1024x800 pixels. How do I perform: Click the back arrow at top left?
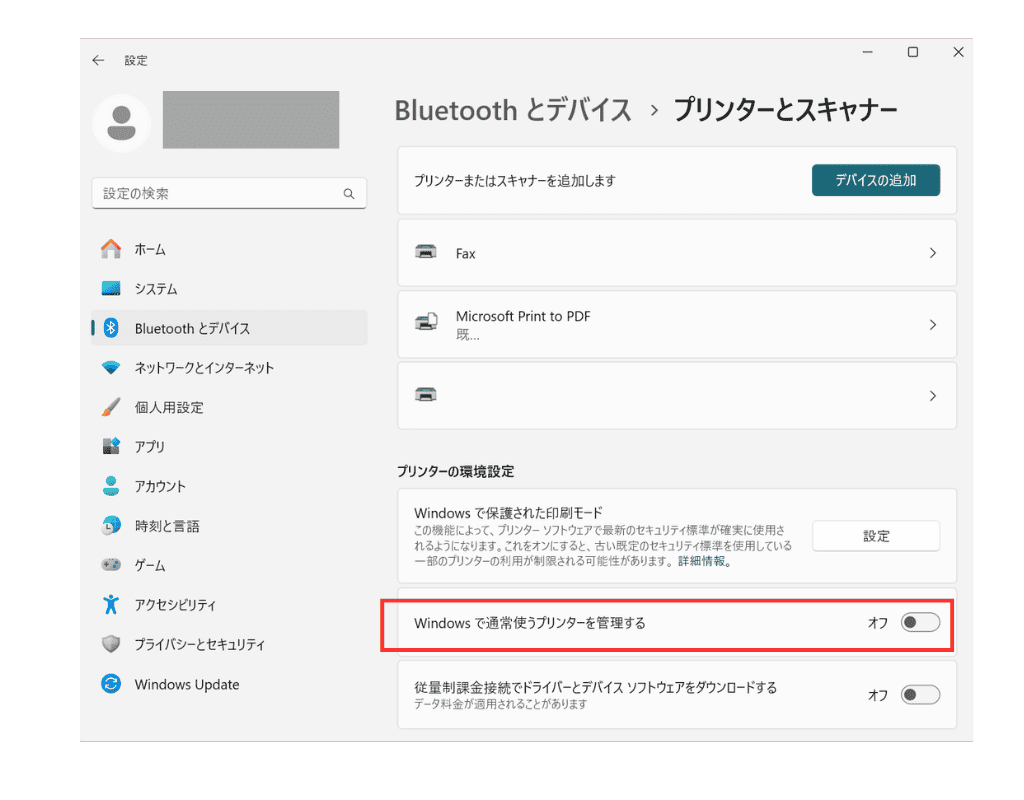point(97,60)
